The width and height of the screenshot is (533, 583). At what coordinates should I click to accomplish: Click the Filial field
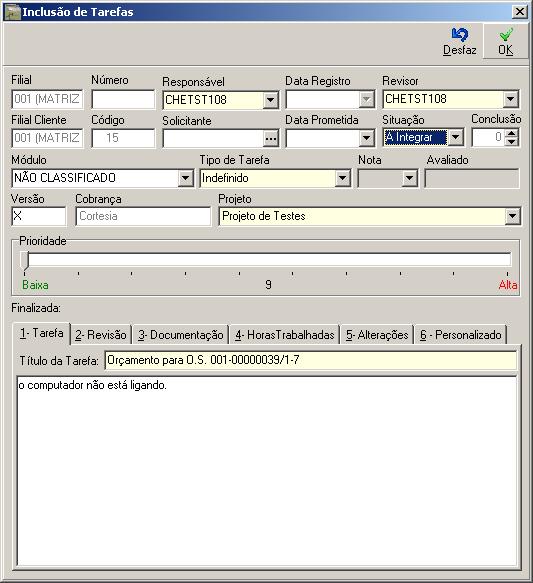47,99
